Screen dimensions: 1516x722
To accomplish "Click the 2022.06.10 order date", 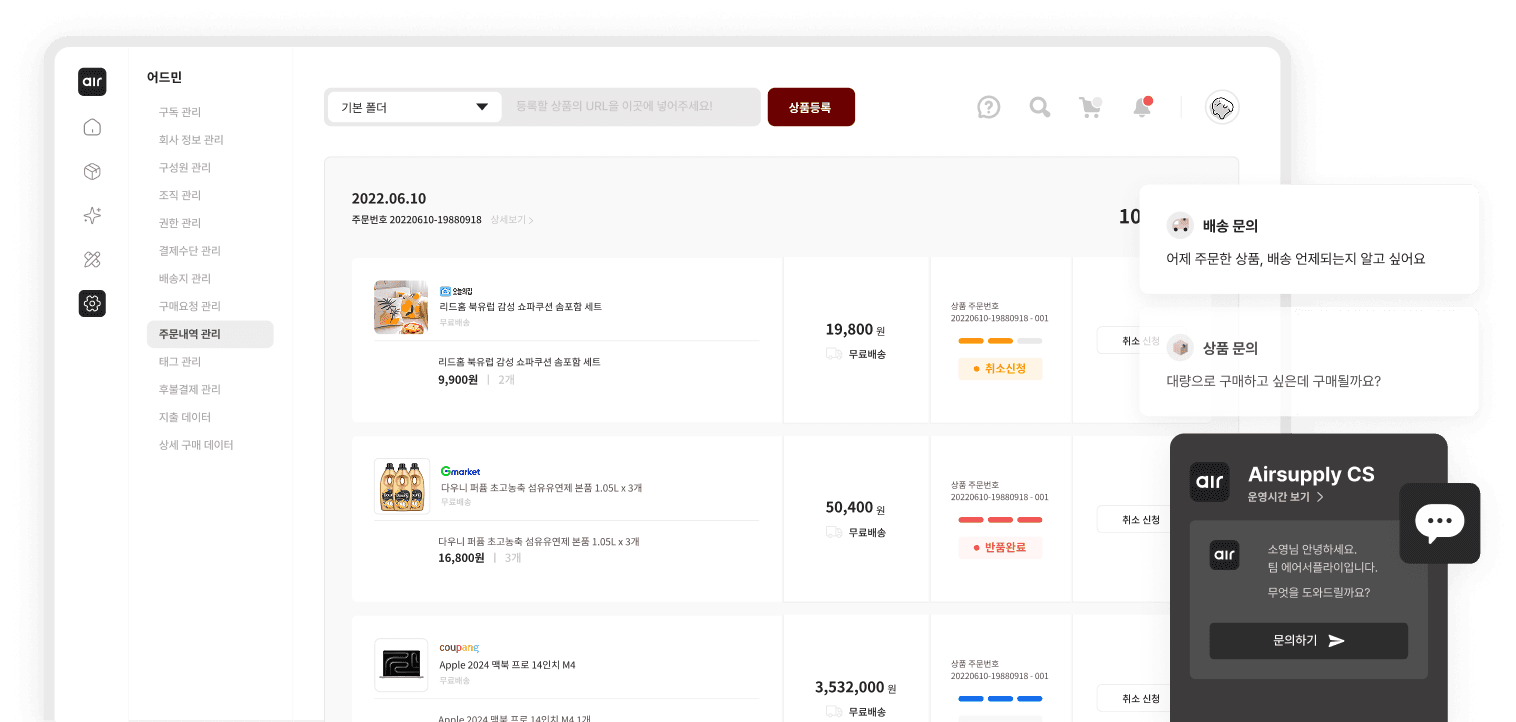I will pyautogui.click(x=388, y=198).
